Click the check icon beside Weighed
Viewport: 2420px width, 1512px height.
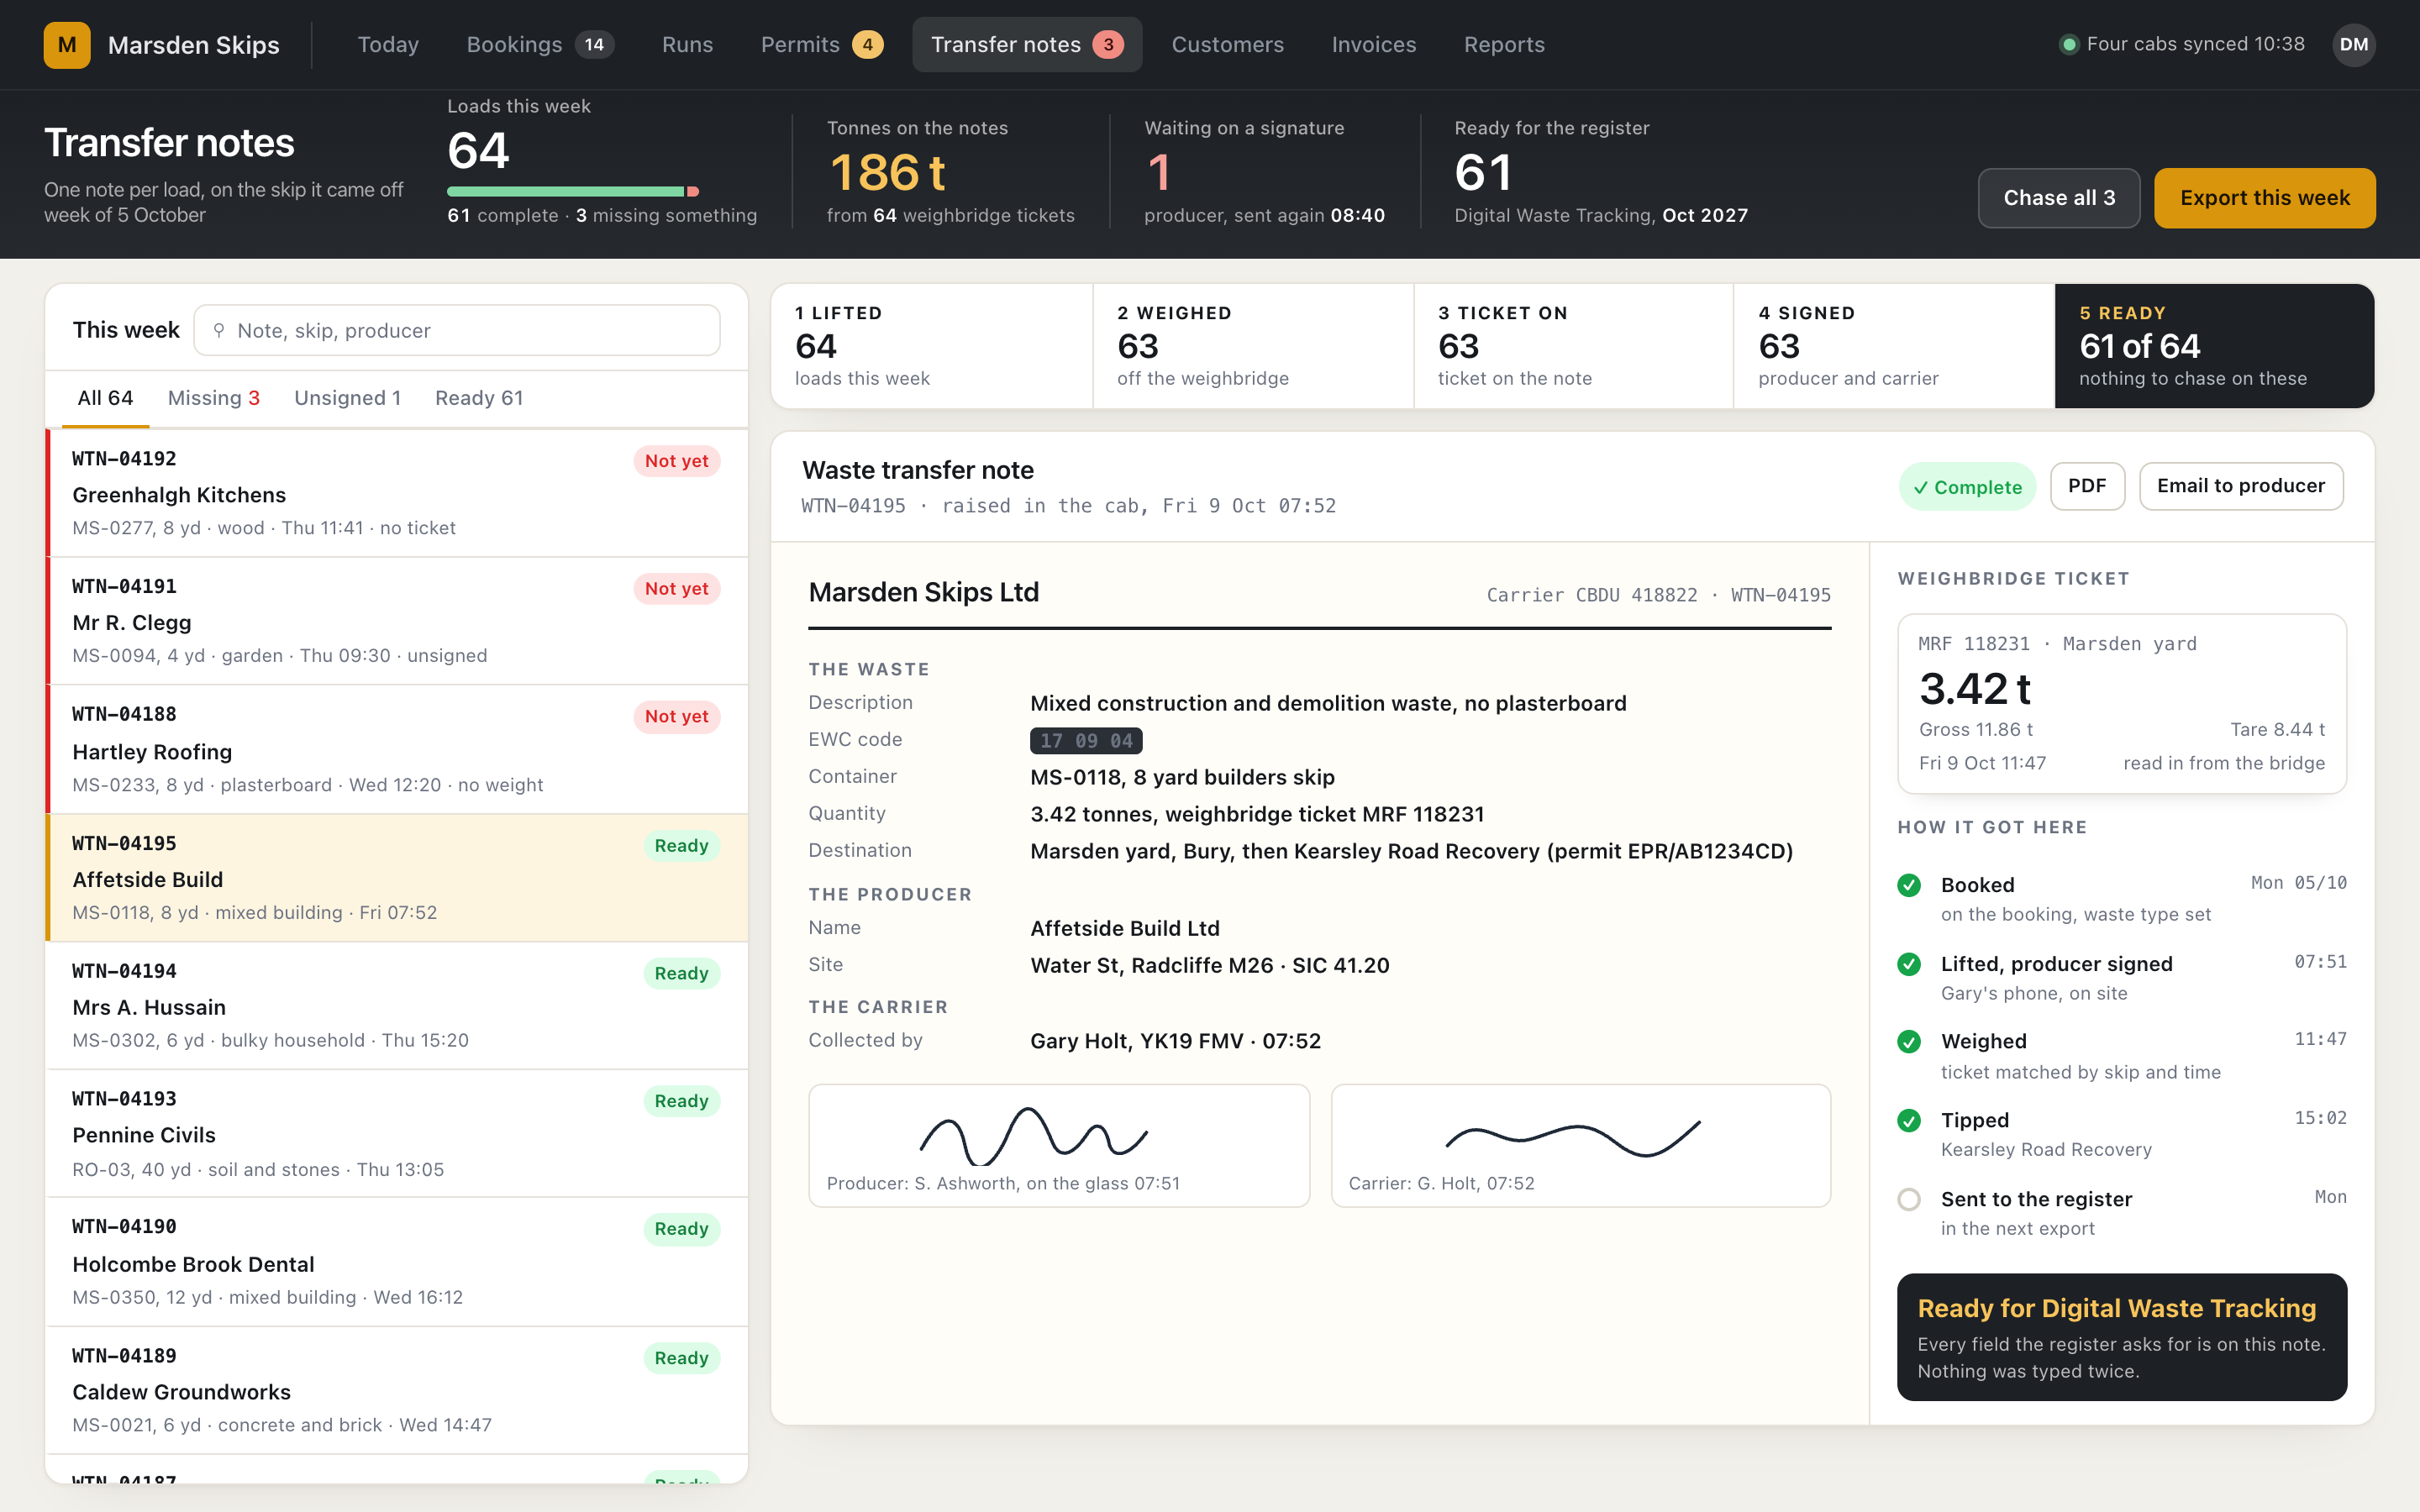point(1909,1042)
